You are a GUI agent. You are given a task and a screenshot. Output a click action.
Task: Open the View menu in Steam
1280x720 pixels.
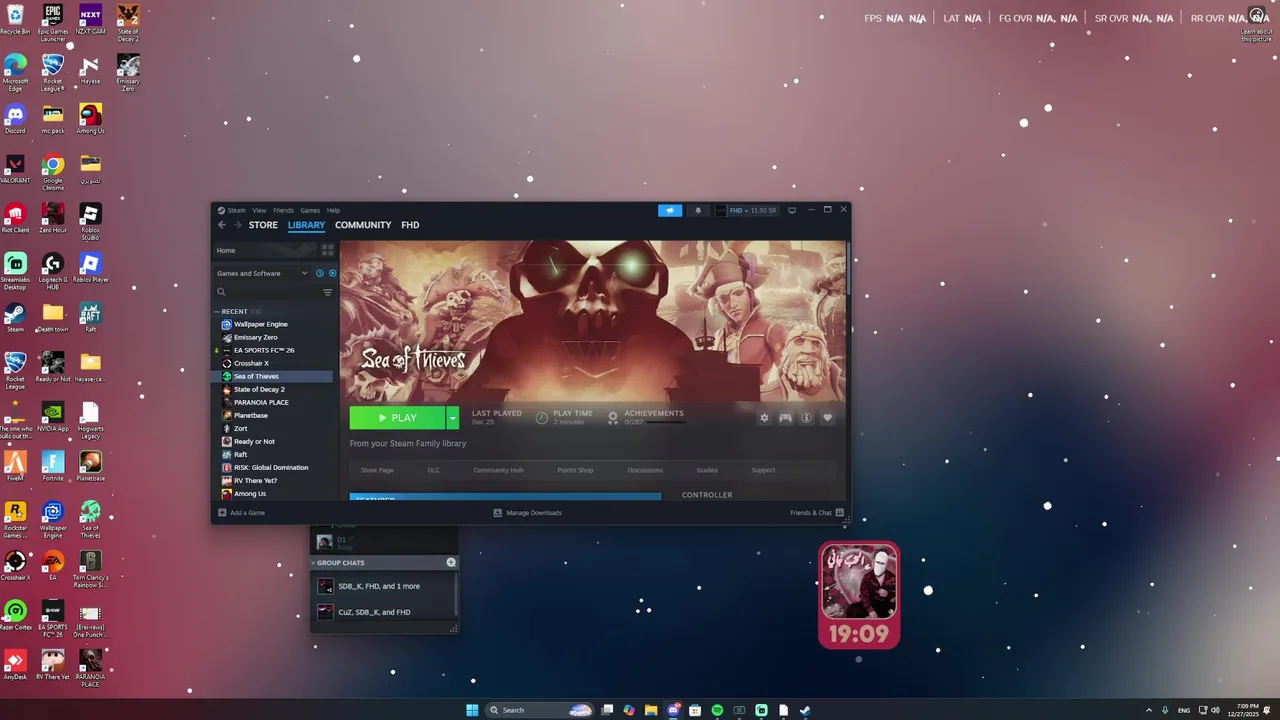[259, 210]
